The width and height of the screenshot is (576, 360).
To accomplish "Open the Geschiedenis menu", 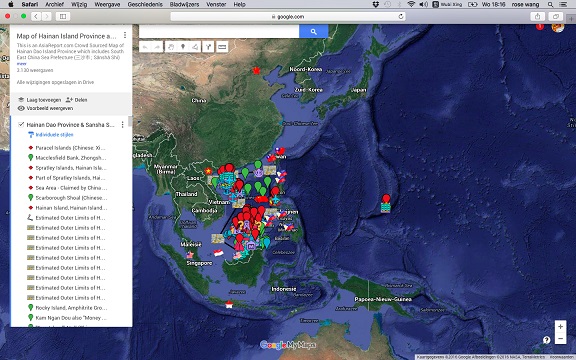I will coord(145,4).
